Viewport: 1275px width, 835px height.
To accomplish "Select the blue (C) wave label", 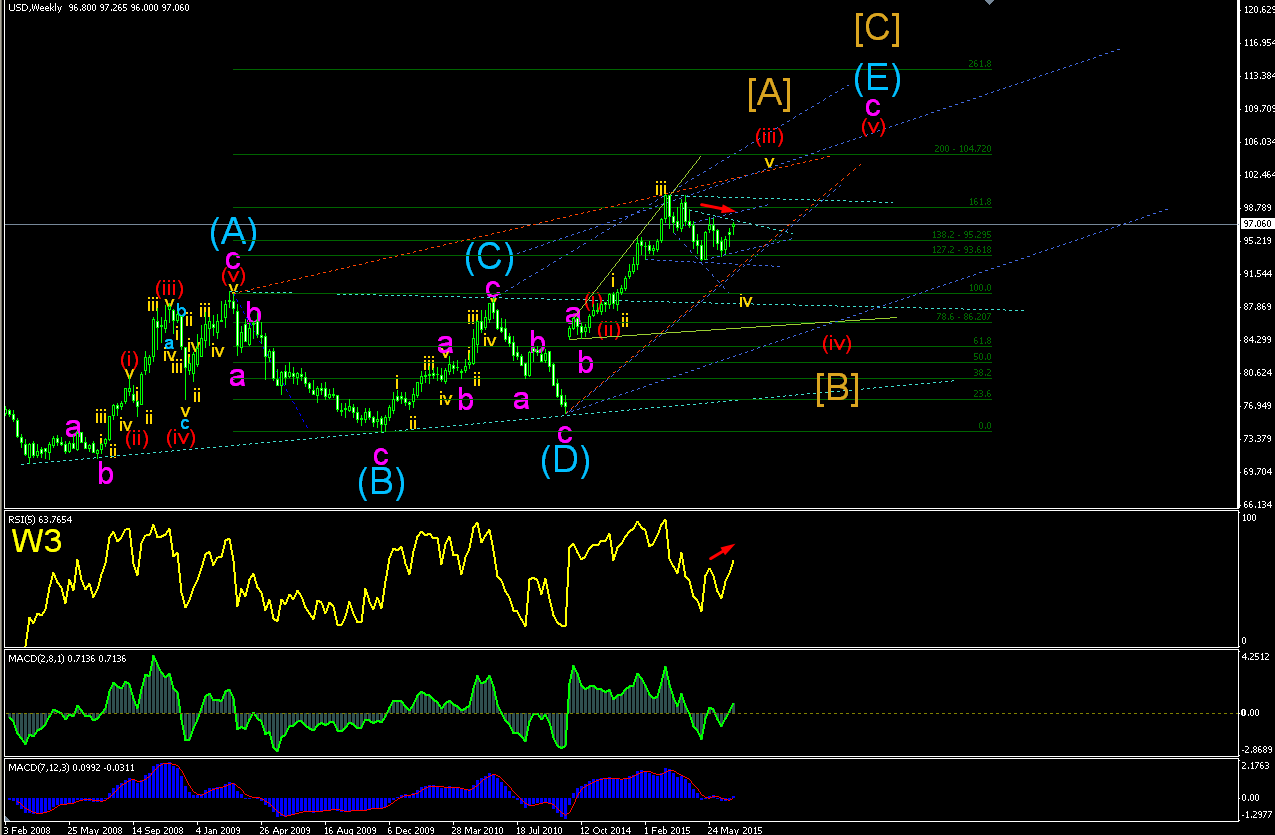I will click(x=490, y=258).
